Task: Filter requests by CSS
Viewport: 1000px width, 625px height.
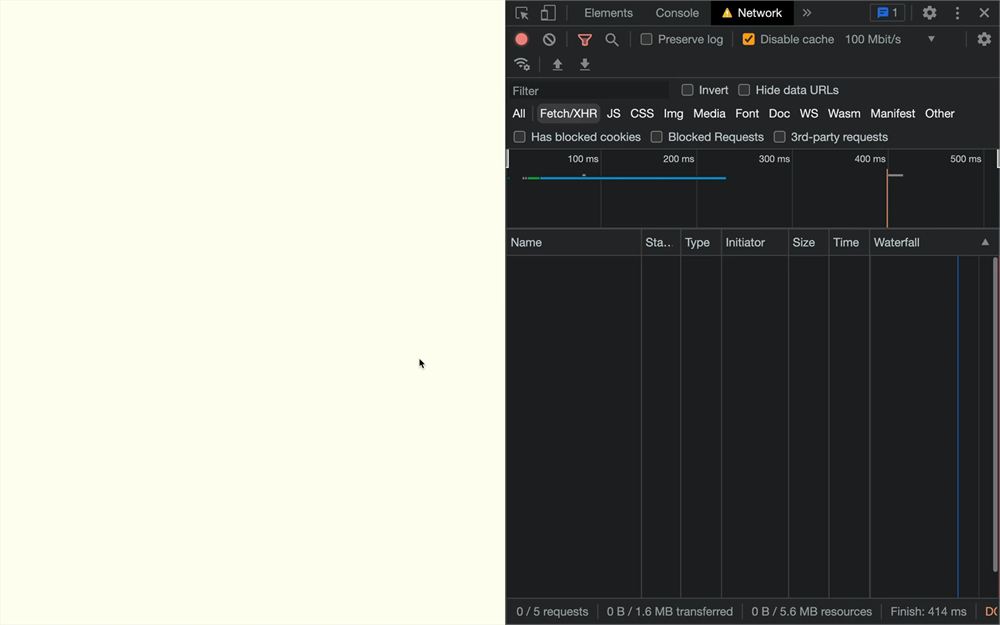Action: (642, 114)
